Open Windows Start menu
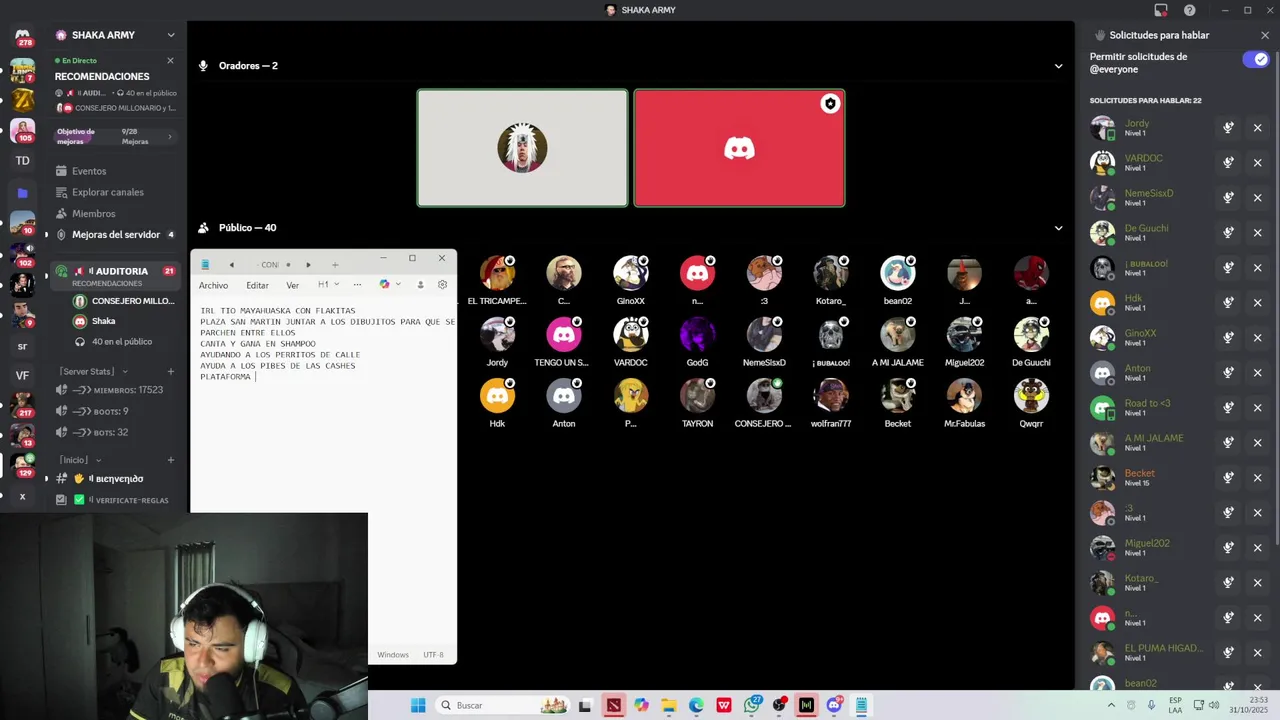Image resolution: width=1280 pixels, height=720 pixels. point(418,705)
